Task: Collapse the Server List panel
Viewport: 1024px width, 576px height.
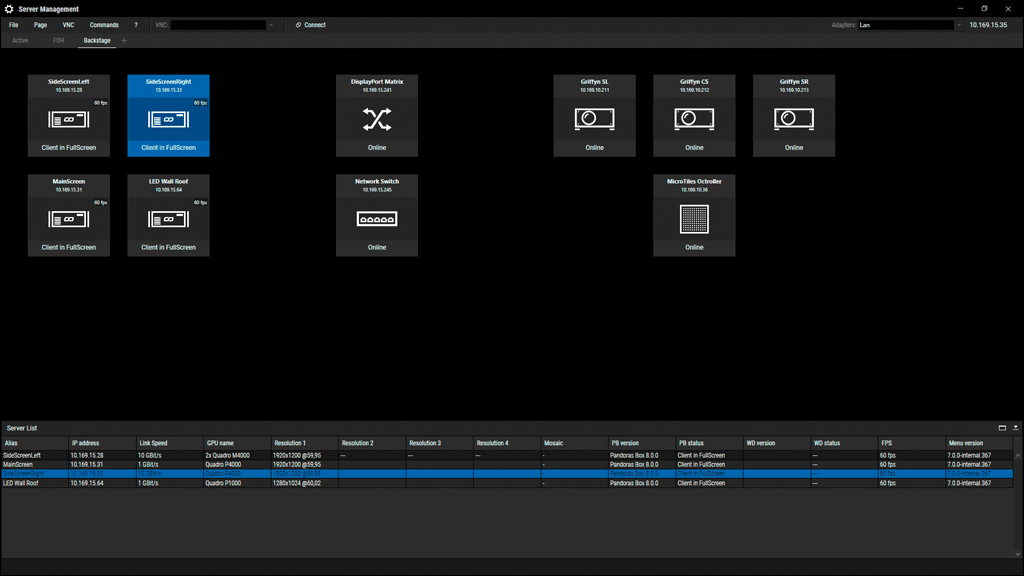Action: (1015, 428)
